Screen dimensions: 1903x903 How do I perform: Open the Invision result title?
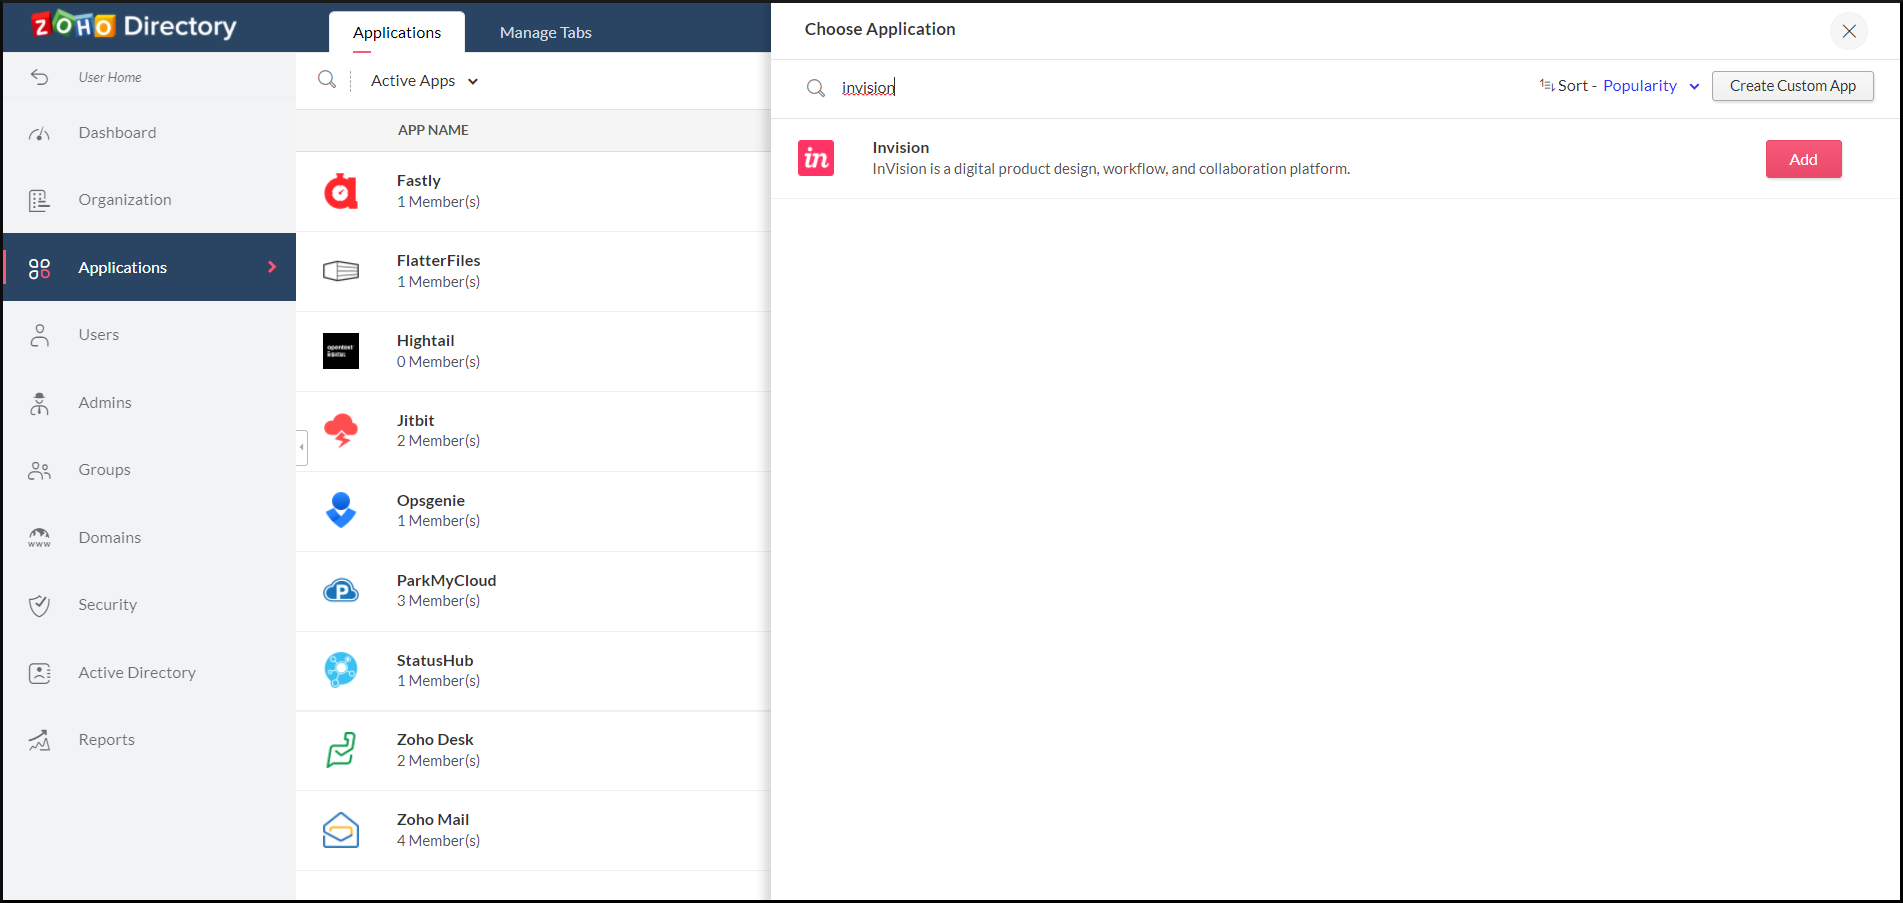(900, 147)
